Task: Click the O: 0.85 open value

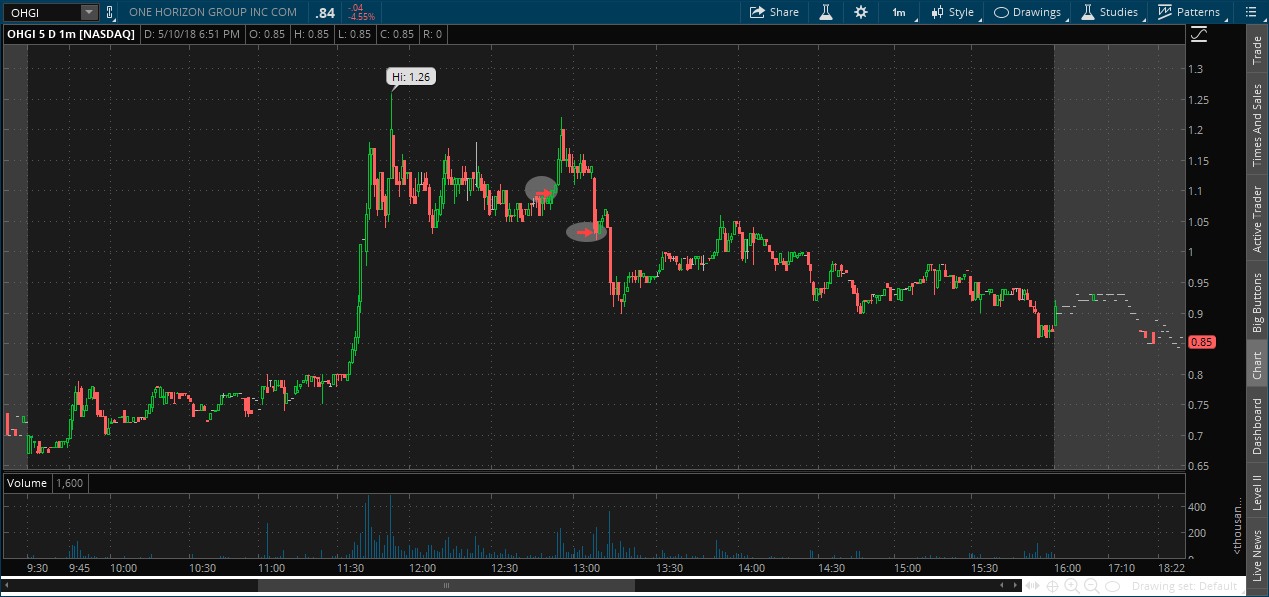Action: point(268,34)
